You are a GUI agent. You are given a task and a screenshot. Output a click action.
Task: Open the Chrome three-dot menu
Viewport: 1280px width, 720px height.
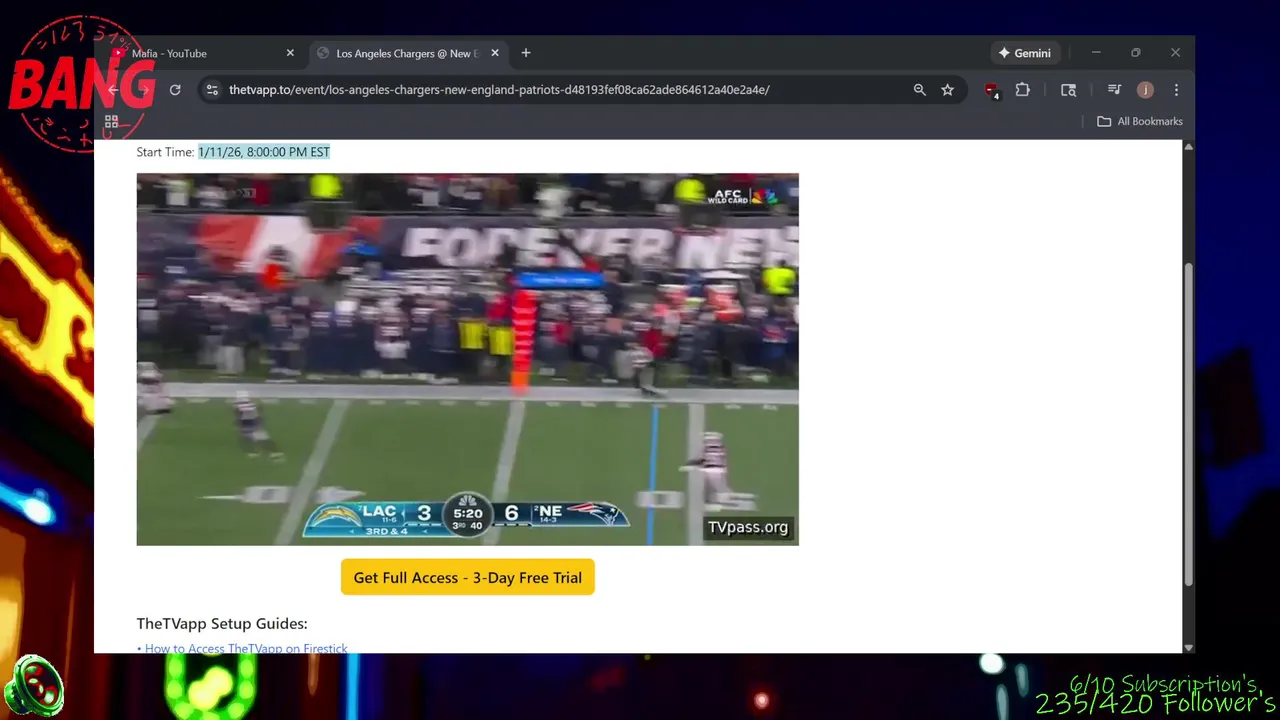[1176, 90]
